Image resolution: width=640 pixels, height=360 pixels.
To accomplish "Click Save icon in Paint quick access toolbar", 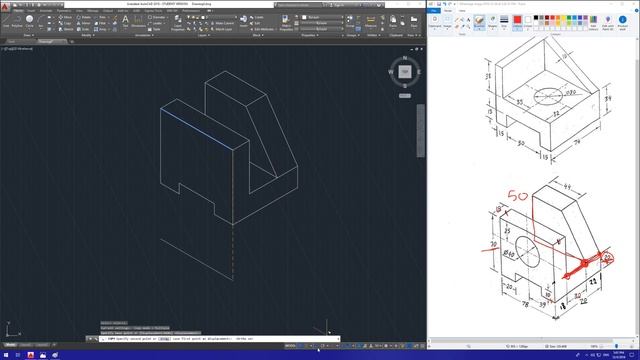I will click(439, 4).
